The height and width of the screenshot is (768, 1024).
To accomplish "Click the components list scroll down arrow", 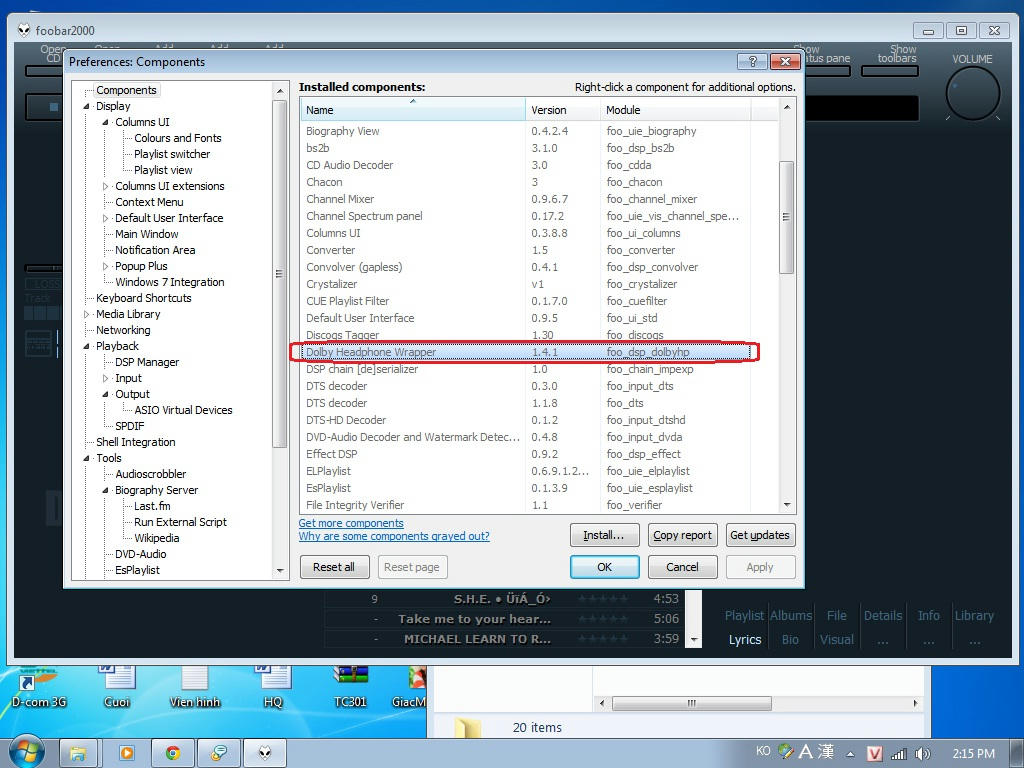I will (786, 505).
